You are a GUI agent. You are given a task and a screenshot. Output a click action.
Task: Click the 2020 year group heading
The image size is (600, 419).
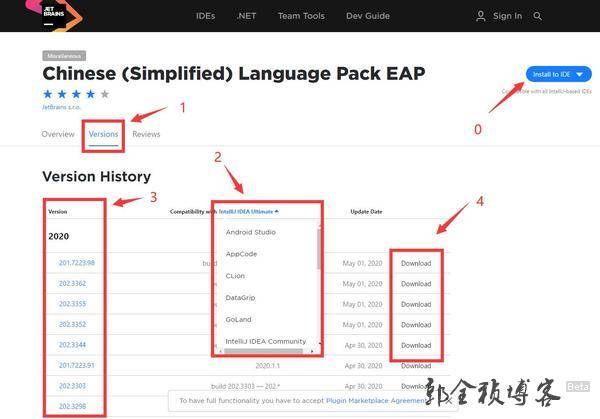[59, 236]
